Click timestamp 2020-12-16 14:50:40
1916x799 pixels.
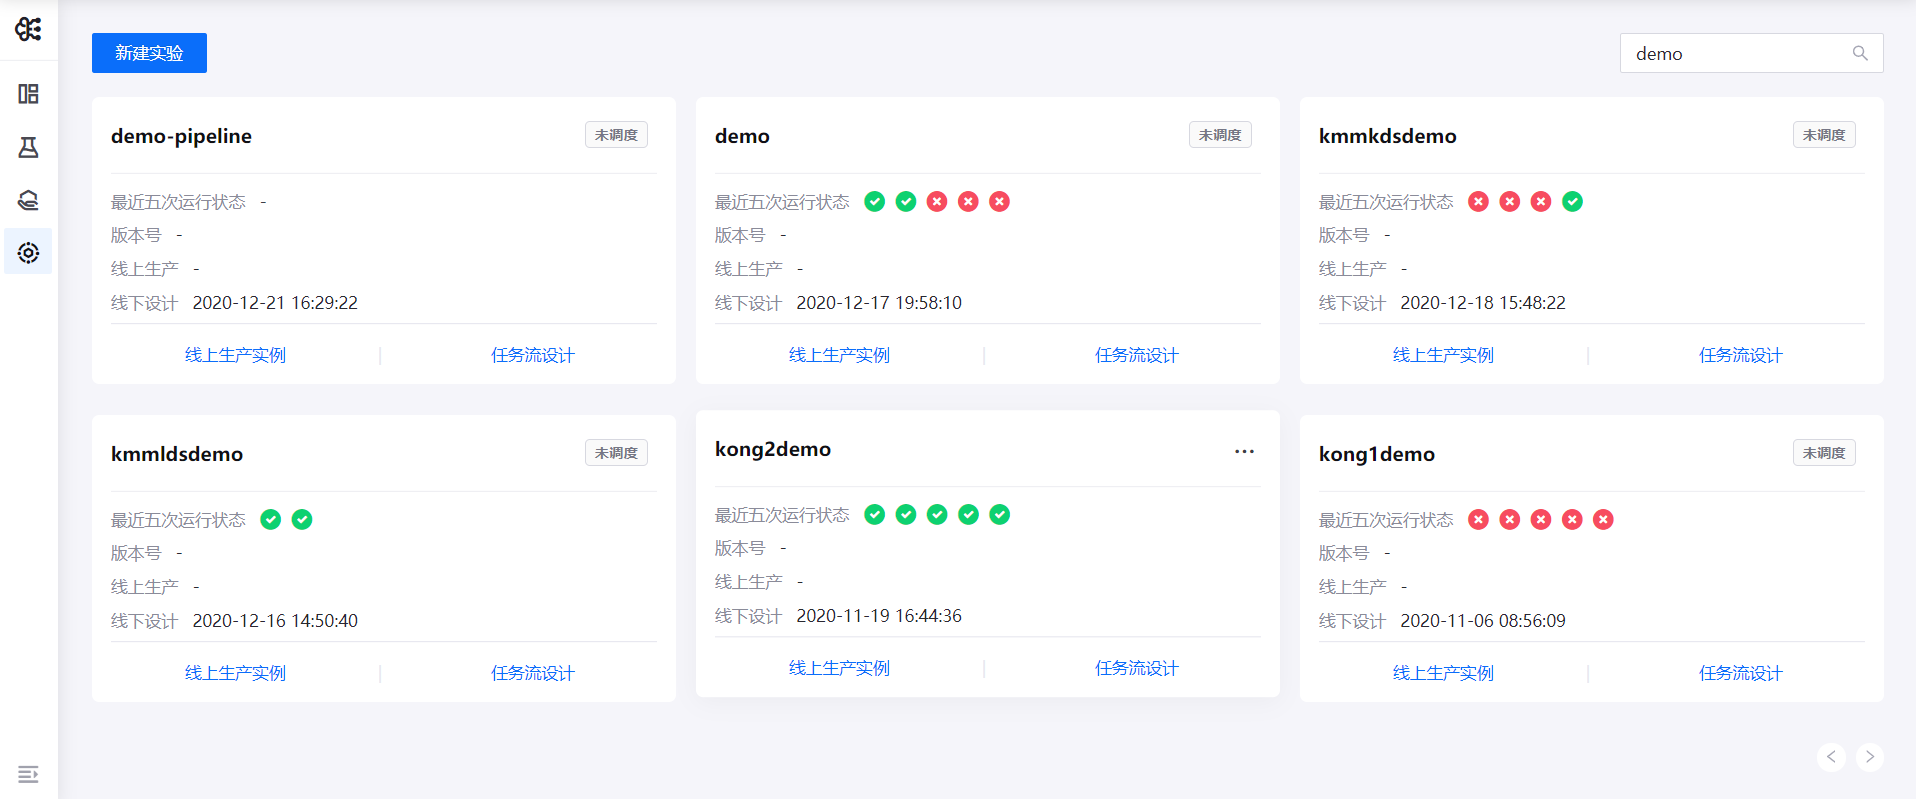coord(275,621)
